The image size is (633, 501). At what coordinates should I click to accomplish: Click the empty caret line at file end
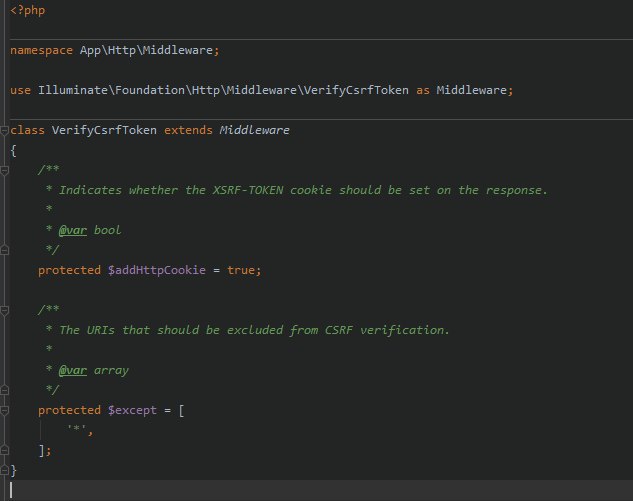coord(321,490)
